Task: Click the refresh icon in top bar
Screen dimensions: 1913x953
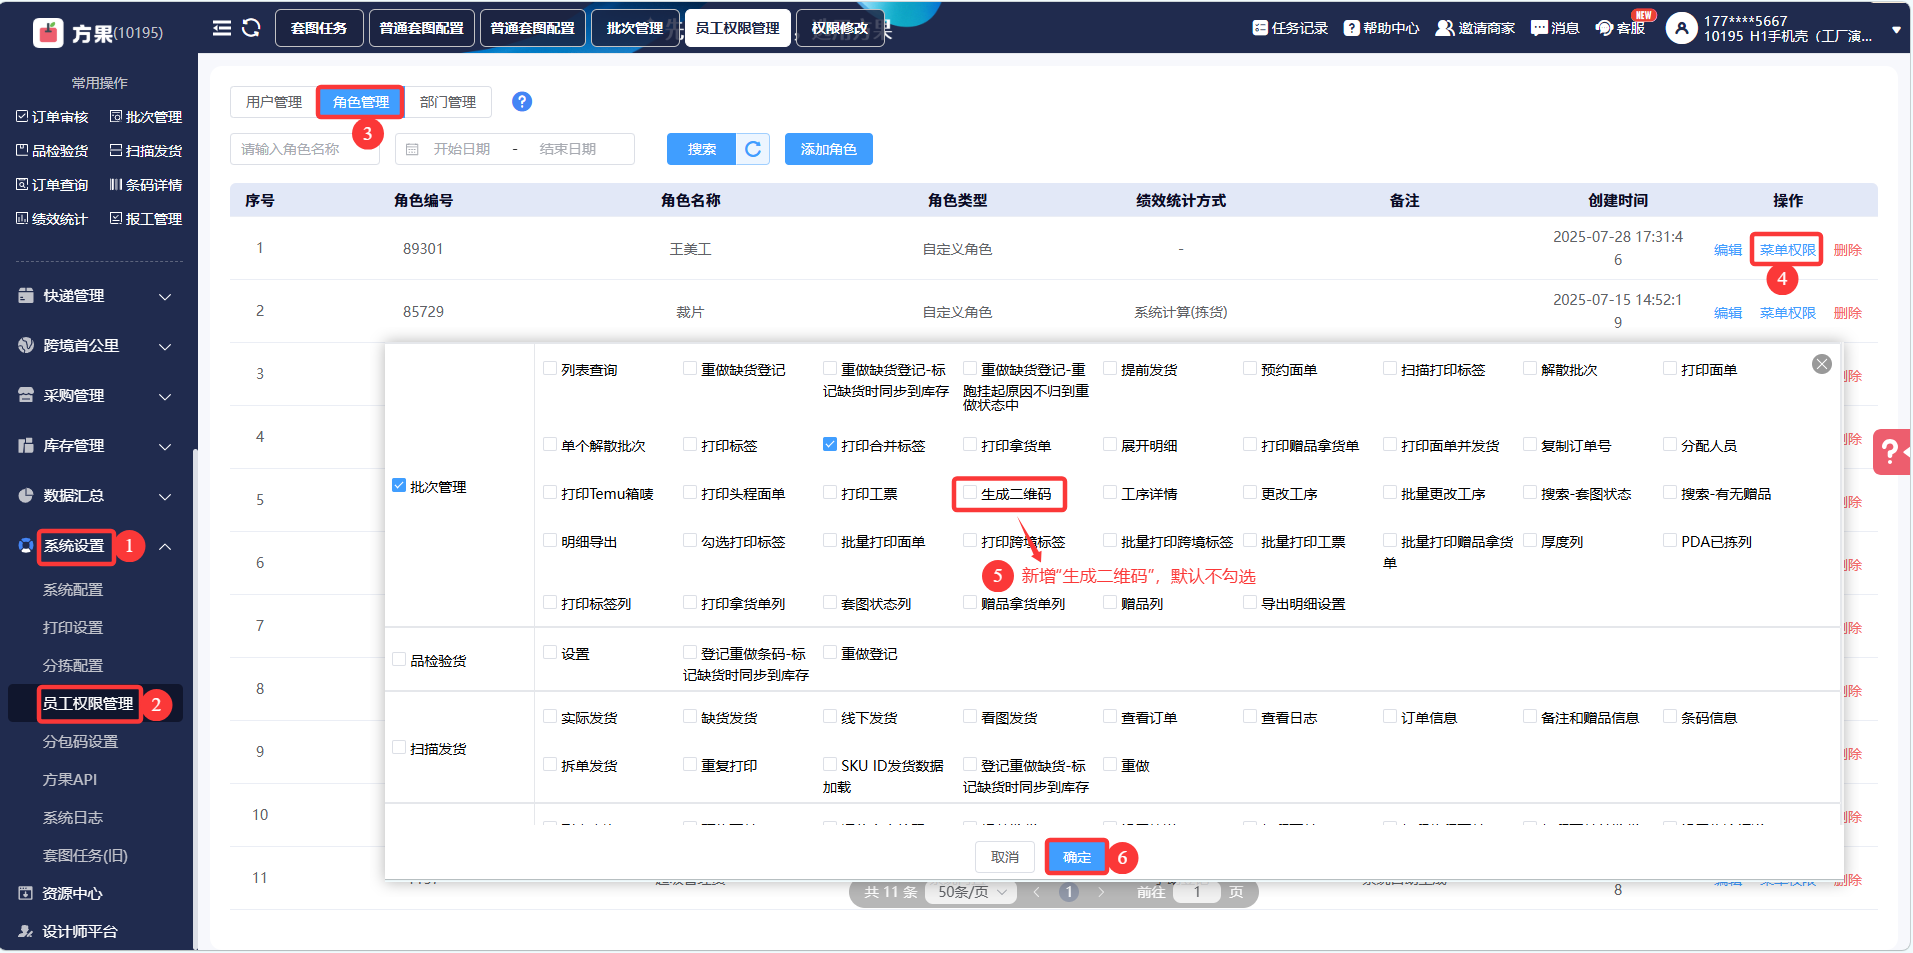Action: coord(251,28)
